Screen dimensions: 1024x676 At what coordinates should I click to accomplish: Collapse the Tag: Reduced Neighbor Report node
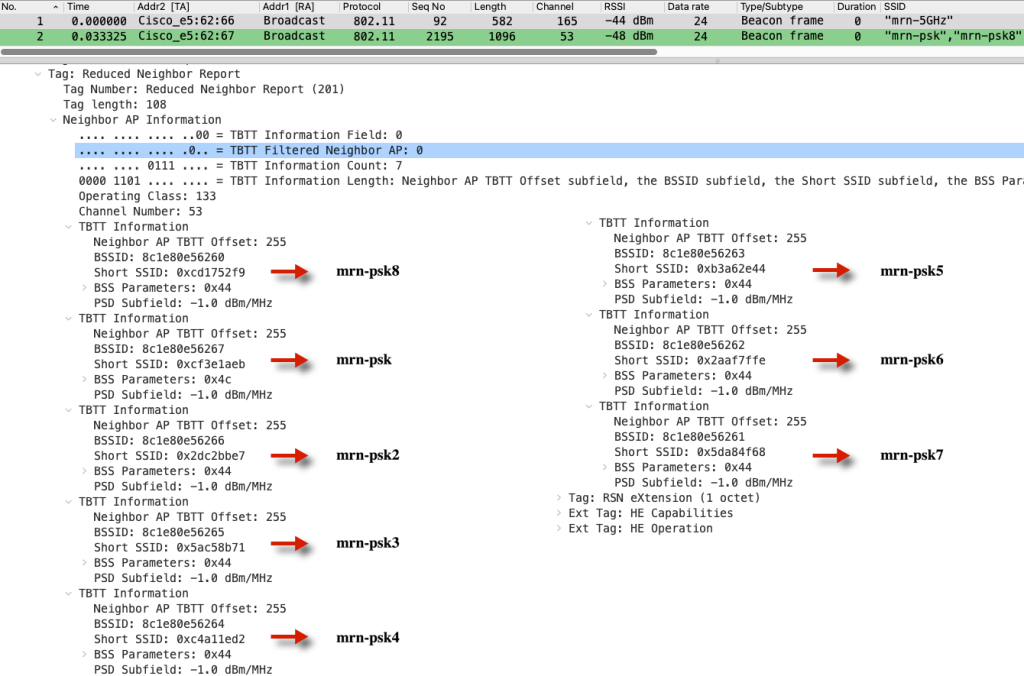click(x=39, y=74)
